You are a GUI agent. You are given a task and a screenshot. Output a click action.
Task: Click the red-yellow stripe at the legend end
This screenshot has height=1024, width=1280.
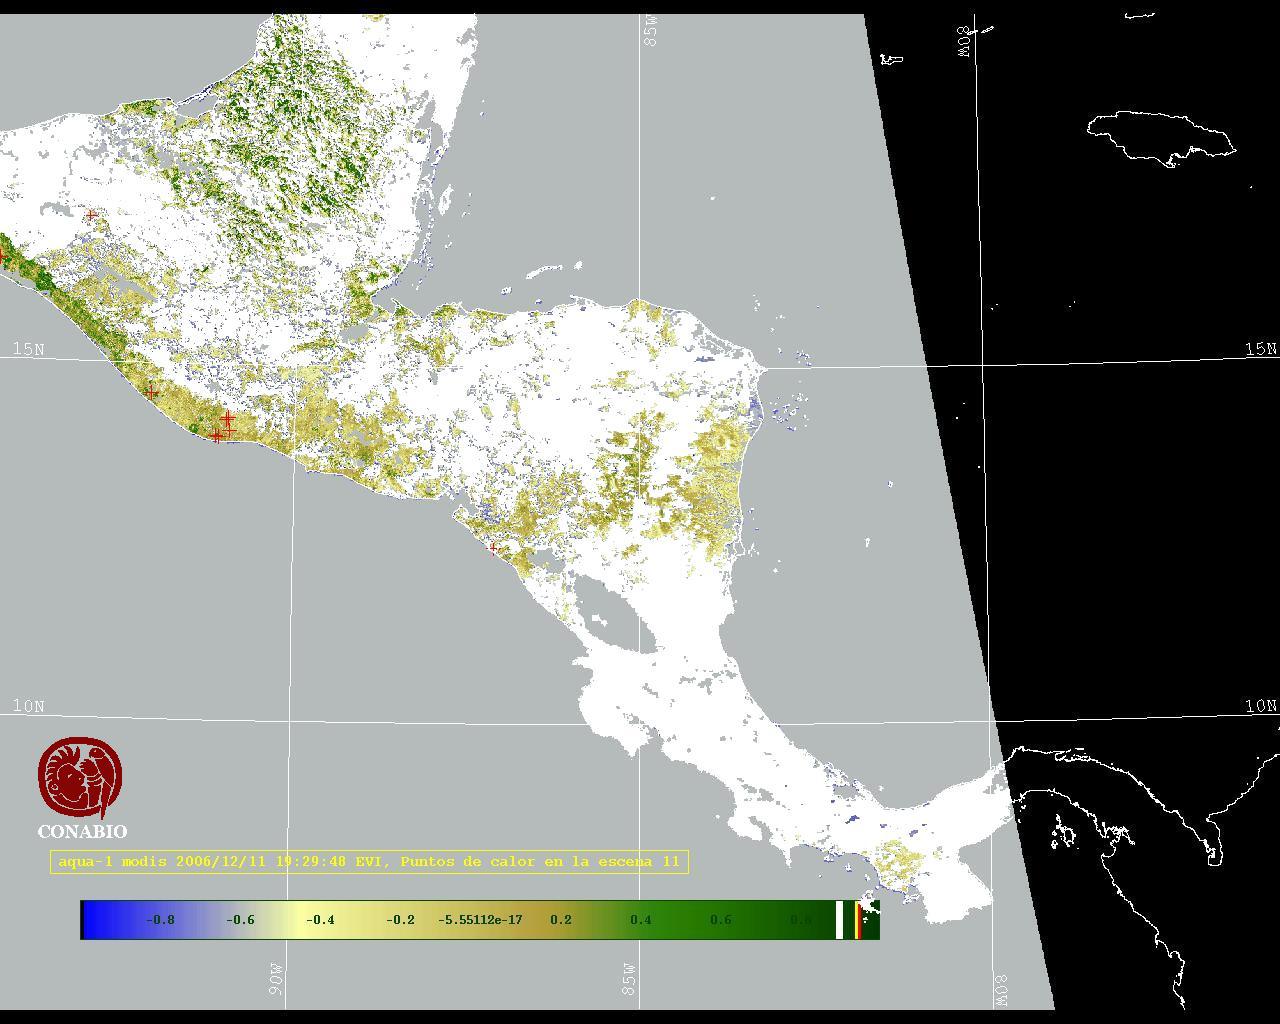tap(857, 919)
